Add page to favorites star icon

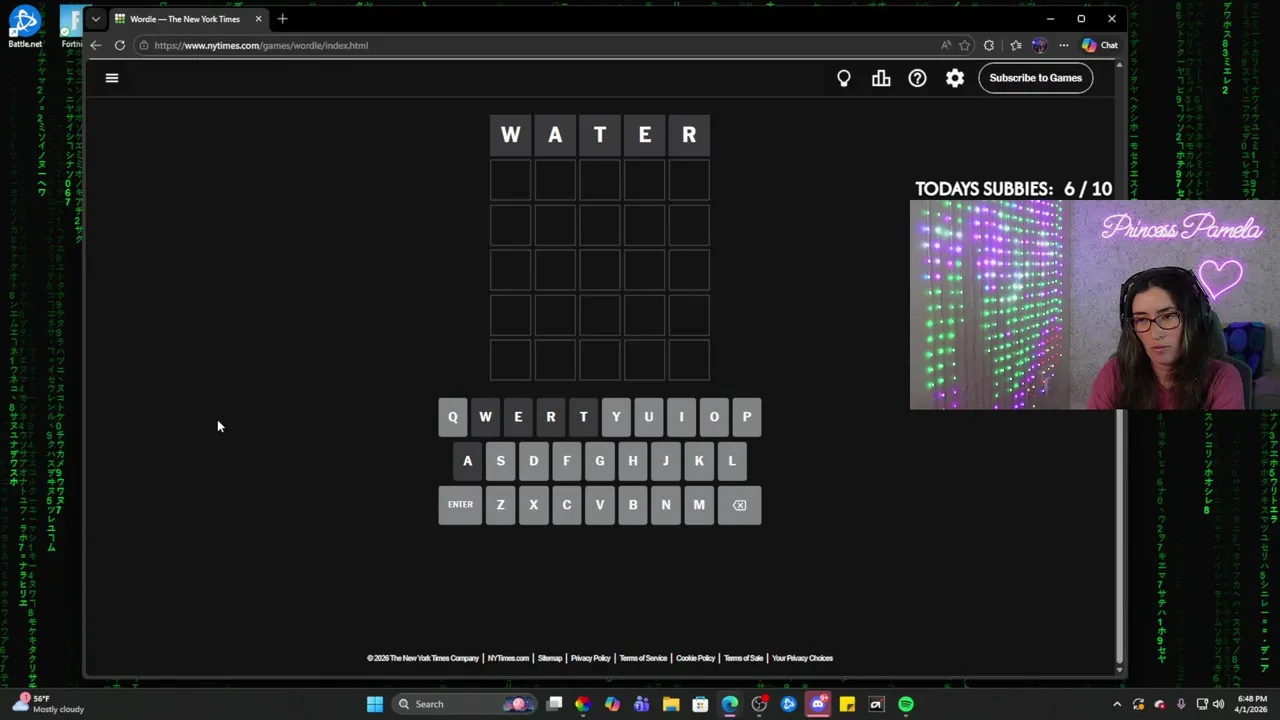click(964, 45)
